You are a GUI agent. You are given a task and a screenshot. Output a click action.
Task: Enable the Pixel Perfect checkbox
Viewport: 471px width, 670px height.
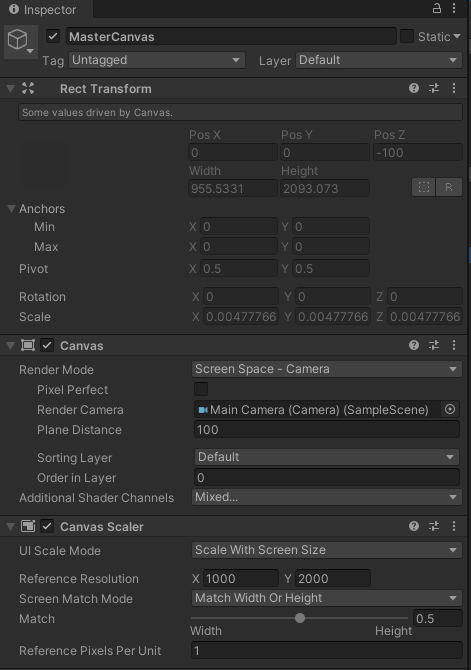pos(201,389)
